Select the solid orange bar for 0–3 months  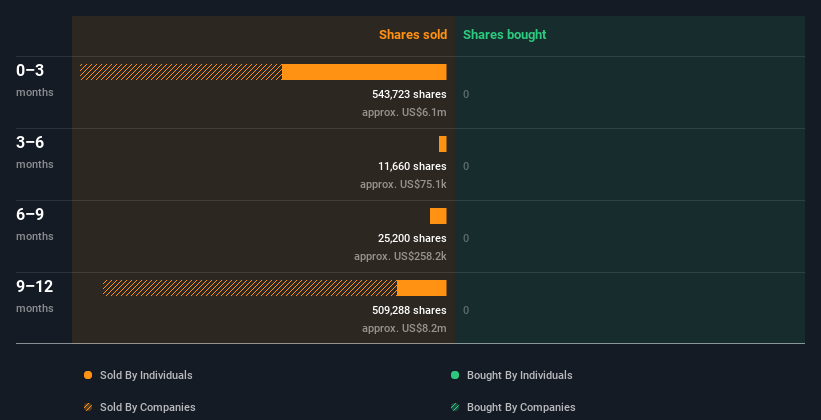364,72
